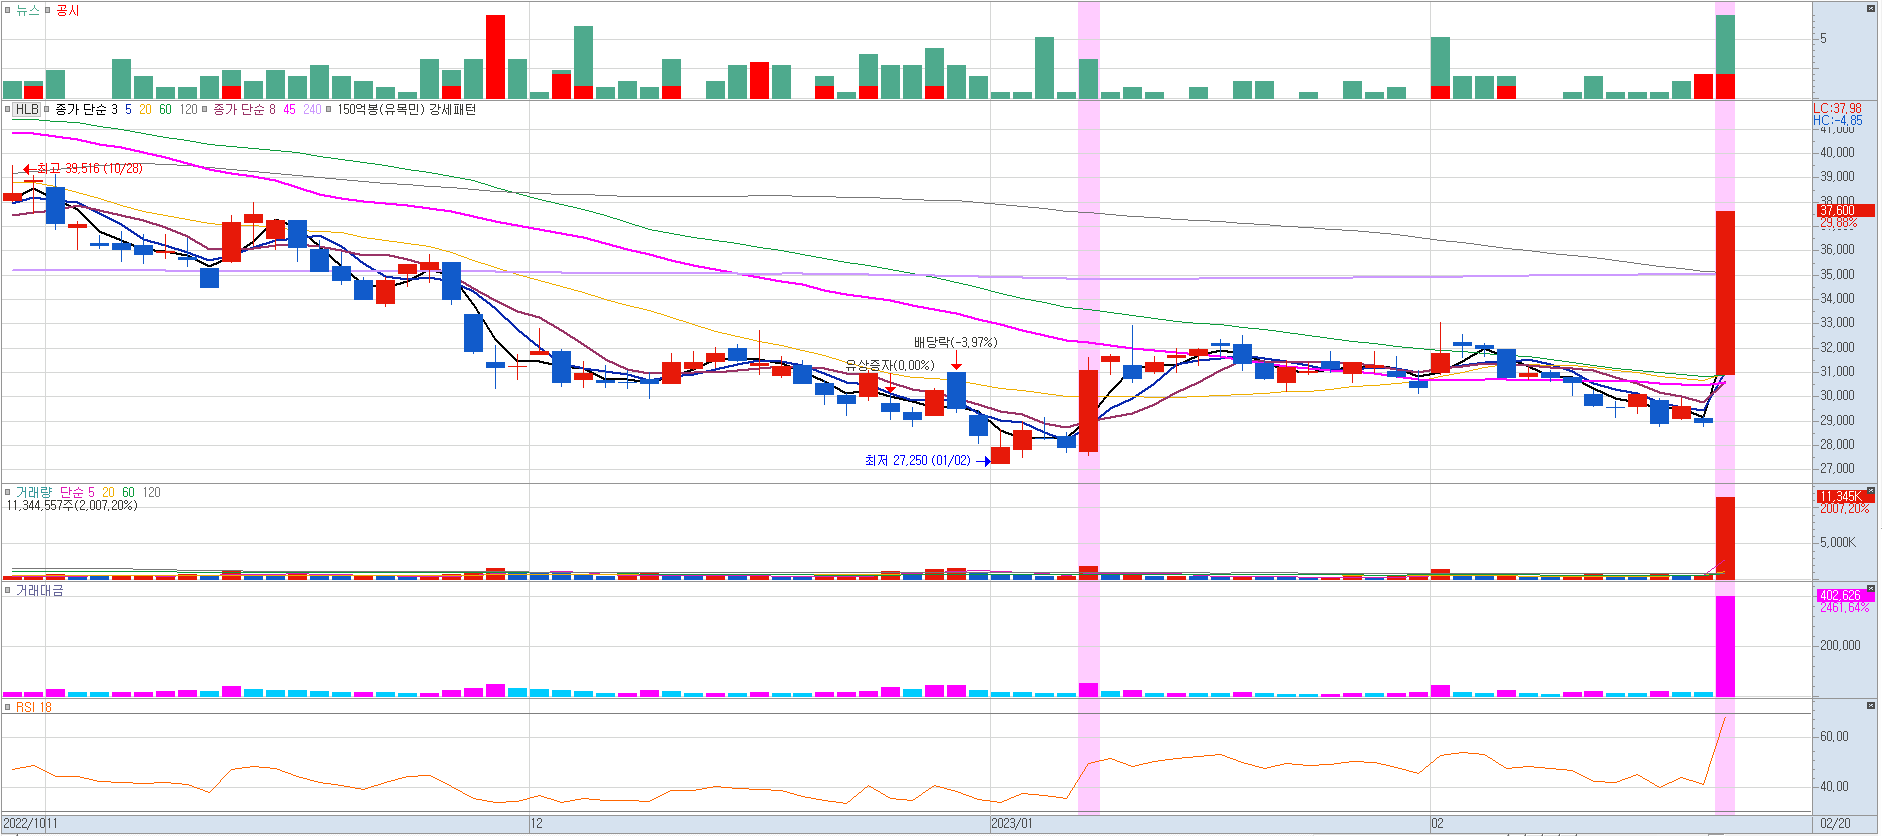
Task: Select the volume 20 moving average label
Action: point(108,492)
